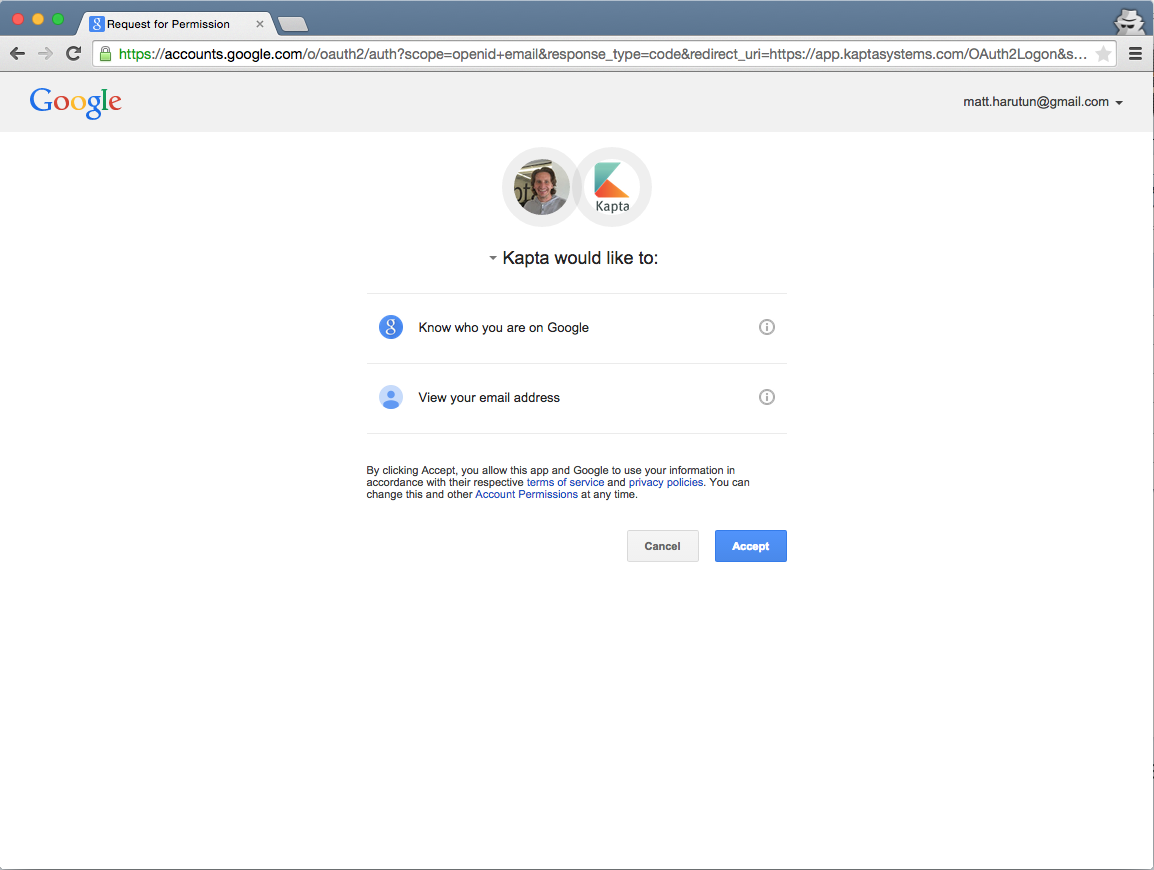Click the browser forward arrow

pos(45,53)
